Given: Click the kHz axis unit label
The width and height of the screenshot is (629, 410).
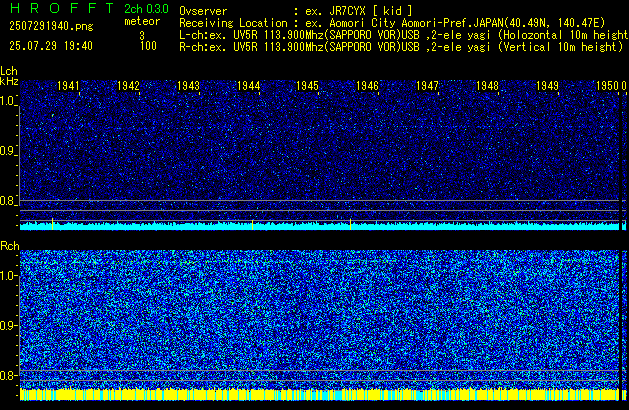Looking at the screenshot, I should pos(9,81).
